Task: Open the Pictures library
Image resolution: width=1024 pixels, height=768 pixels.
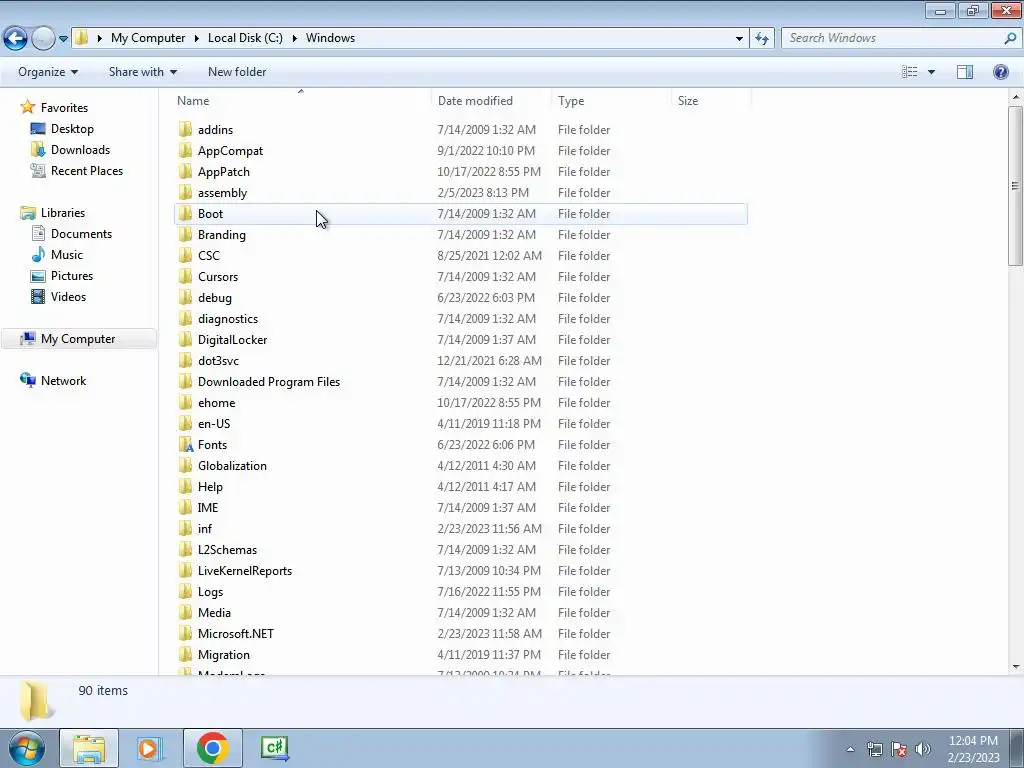Action: (x=72, y=276)
